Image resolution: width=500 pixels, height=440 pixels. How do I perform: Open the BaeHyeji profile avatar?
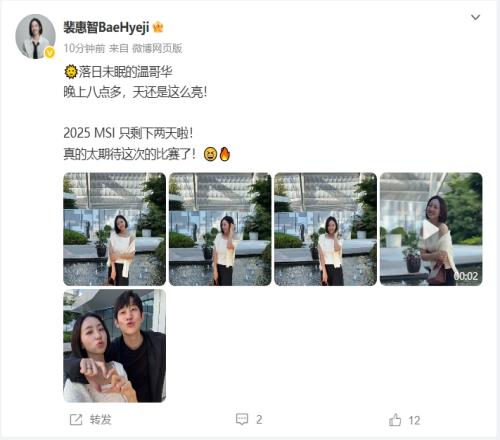35,36
